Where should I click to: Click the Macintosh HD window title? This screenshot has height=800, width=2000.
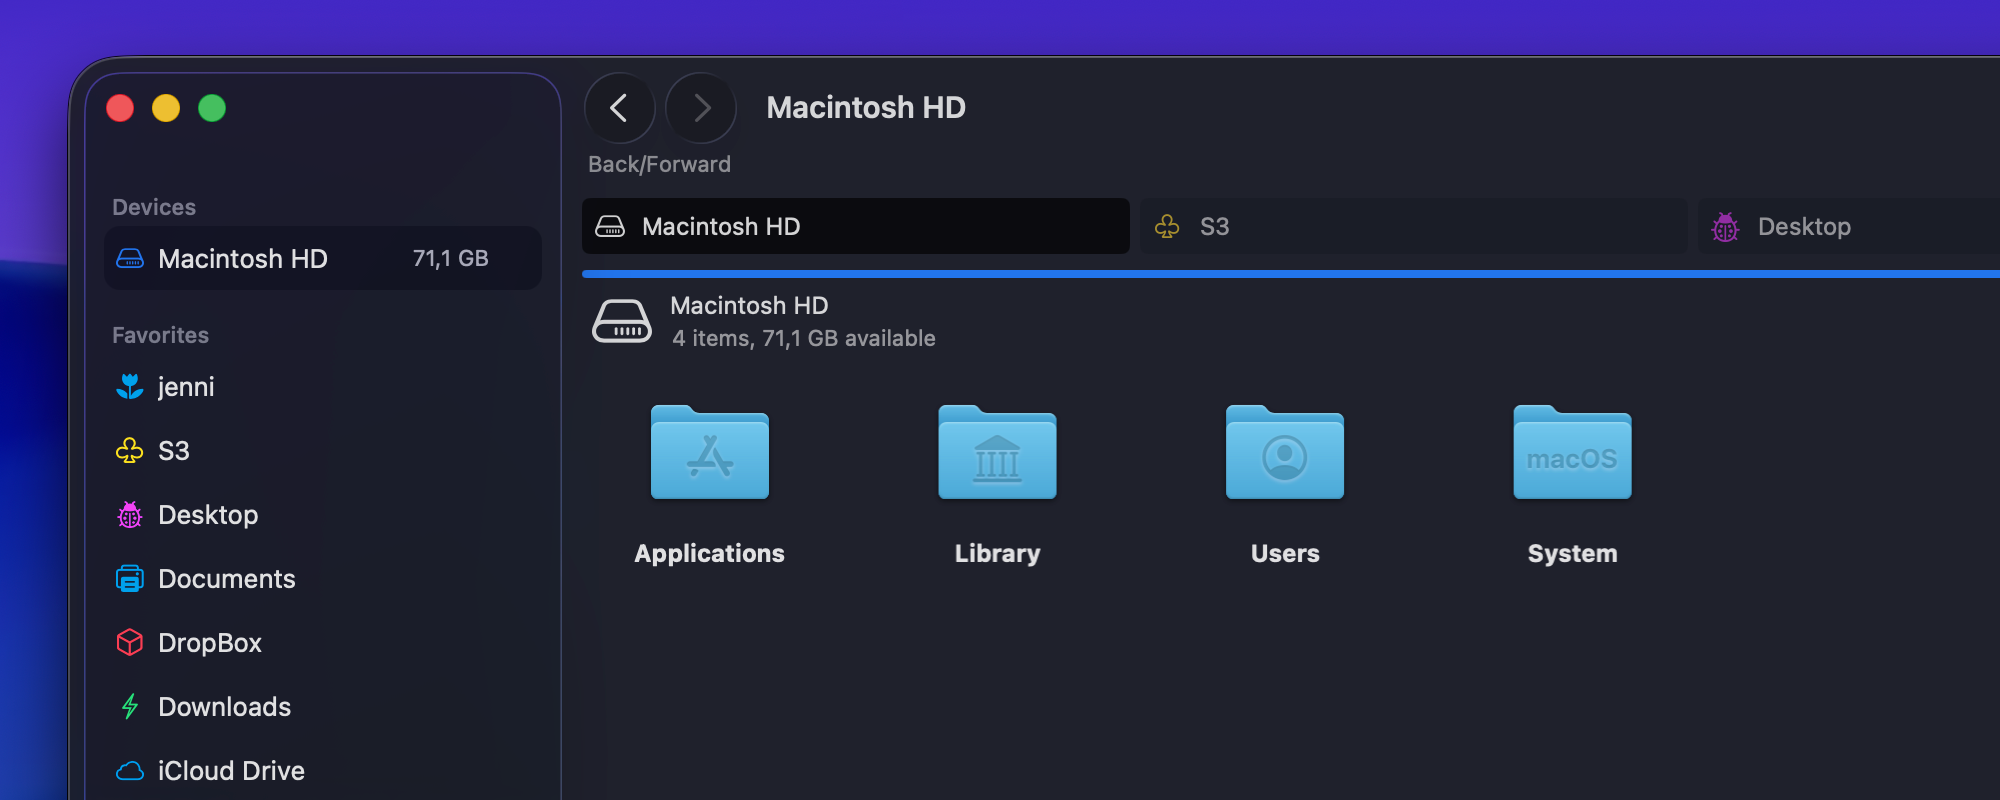click(866, 108)
